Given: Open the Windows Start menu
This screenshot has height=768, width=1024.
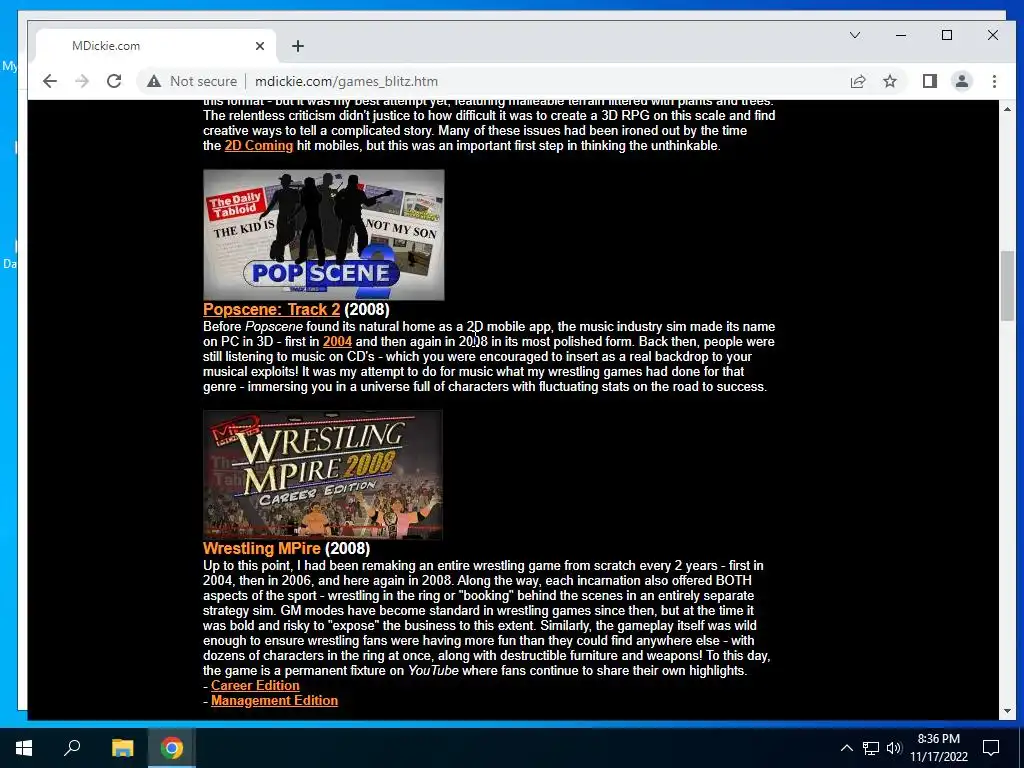Looking at the screenshot, I should [x=24, y=748].
